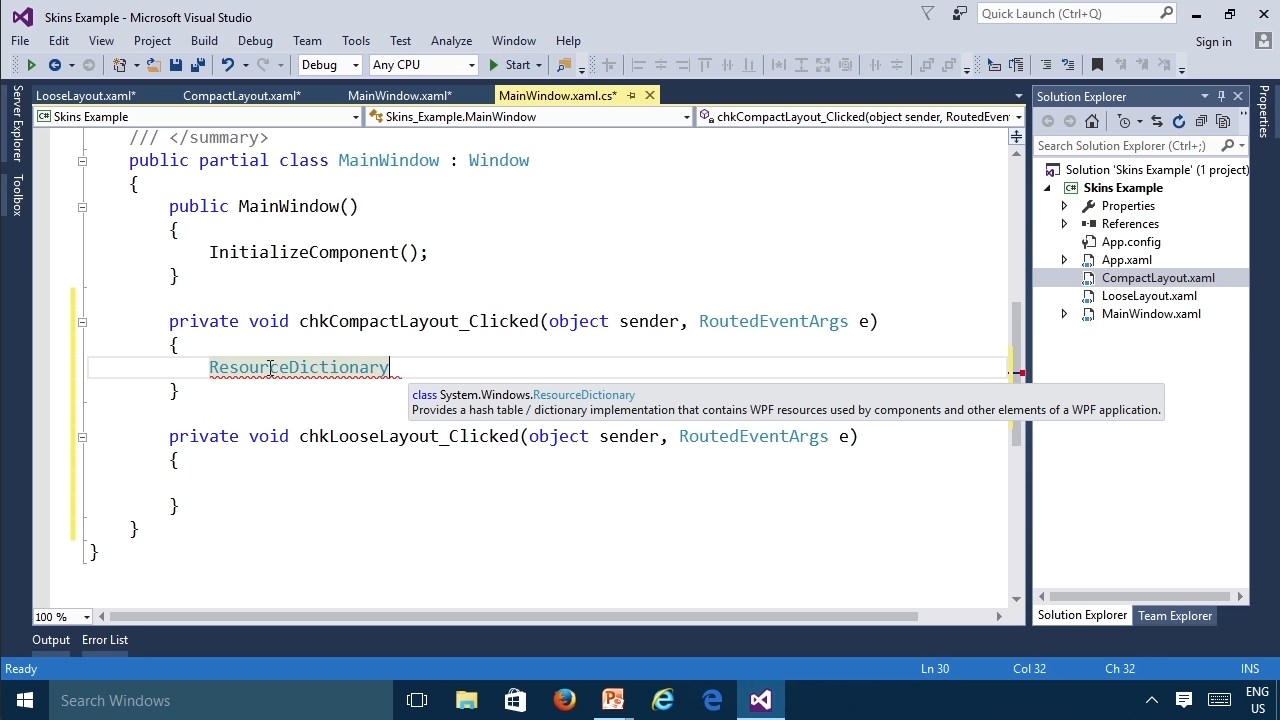
Task: Open the Toolbox side tab
Action: pyautogui.click(x=17, y=195)
